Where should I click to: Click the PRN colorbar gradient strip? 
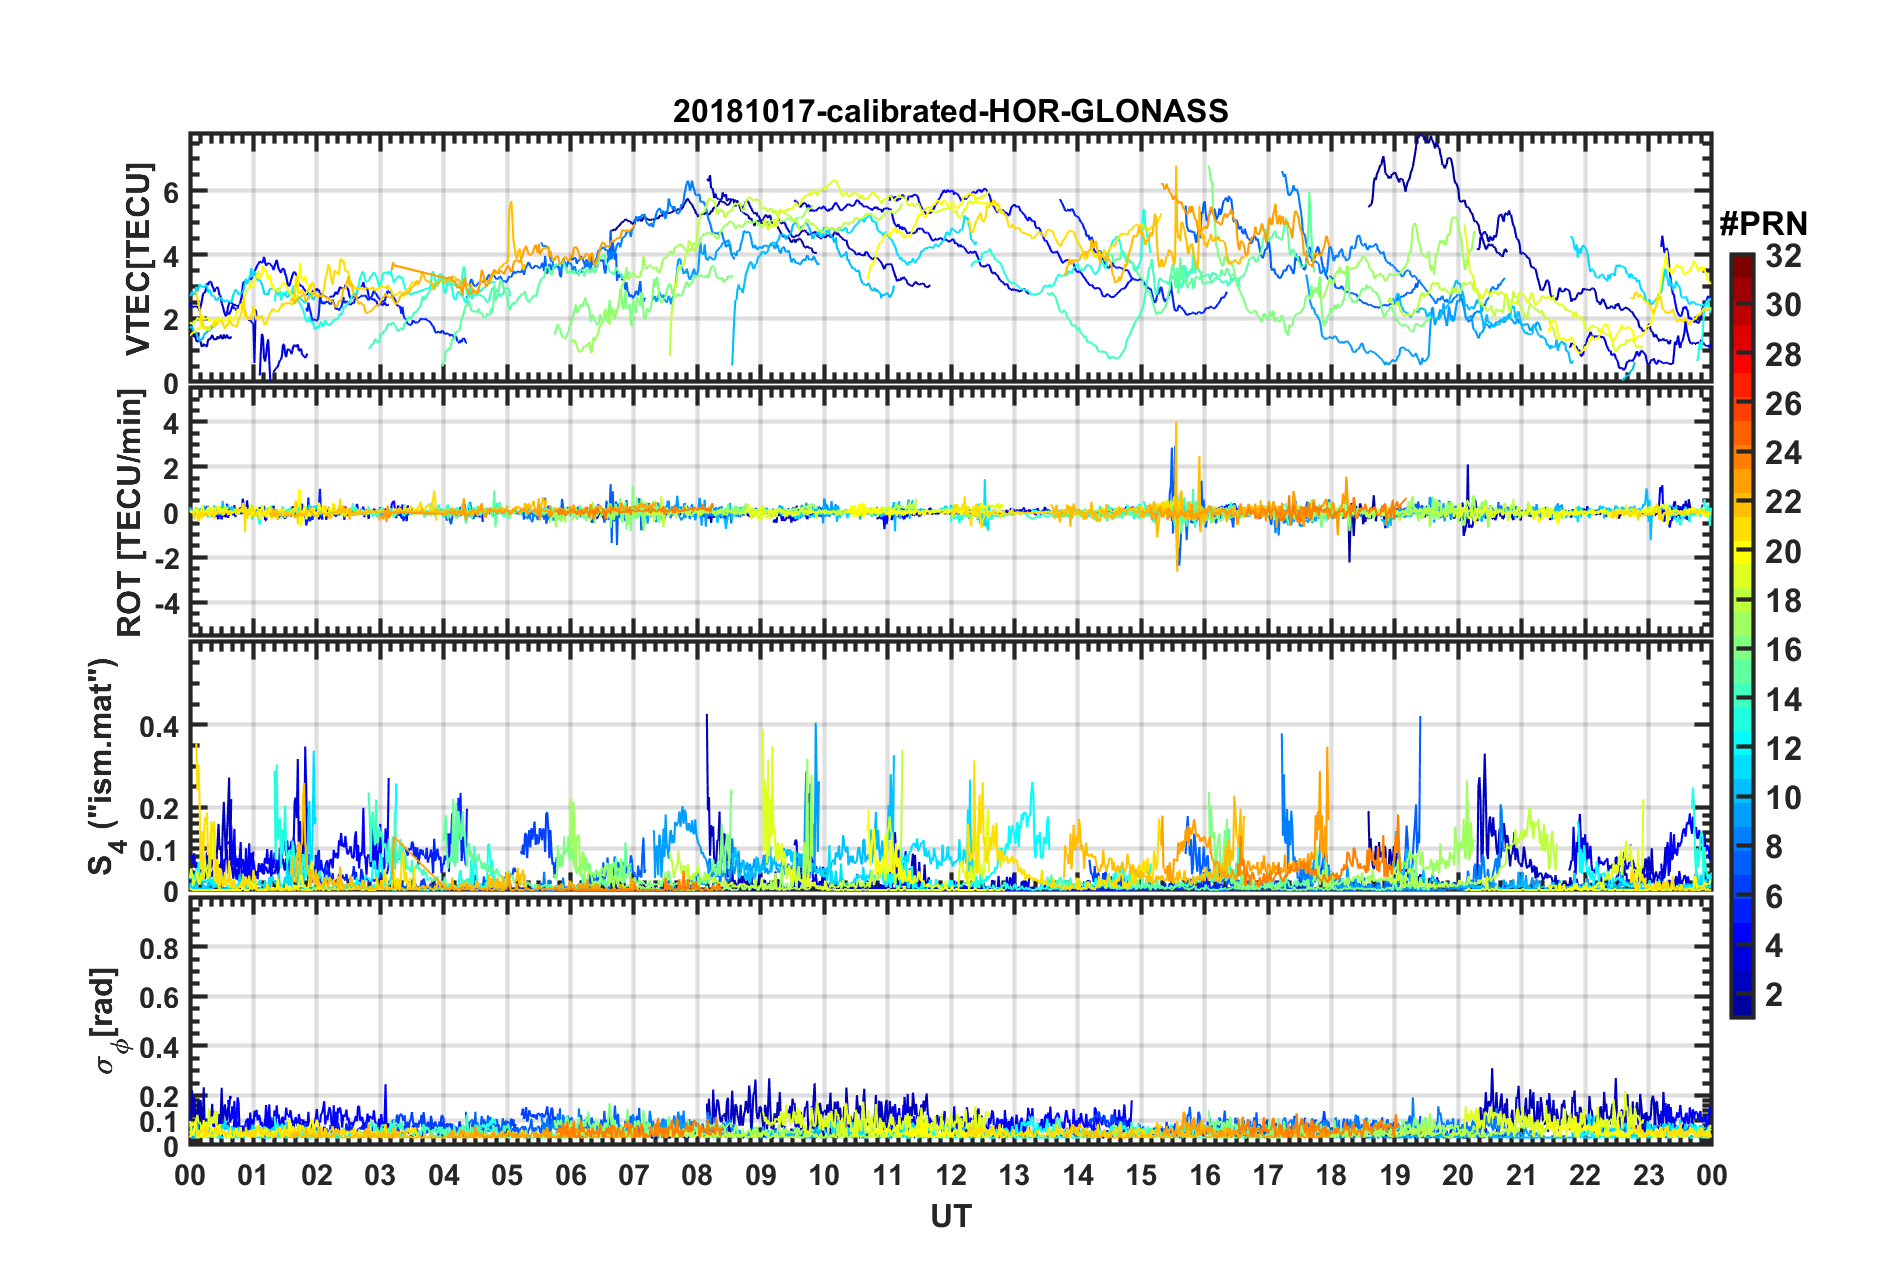pos(1741,635)
